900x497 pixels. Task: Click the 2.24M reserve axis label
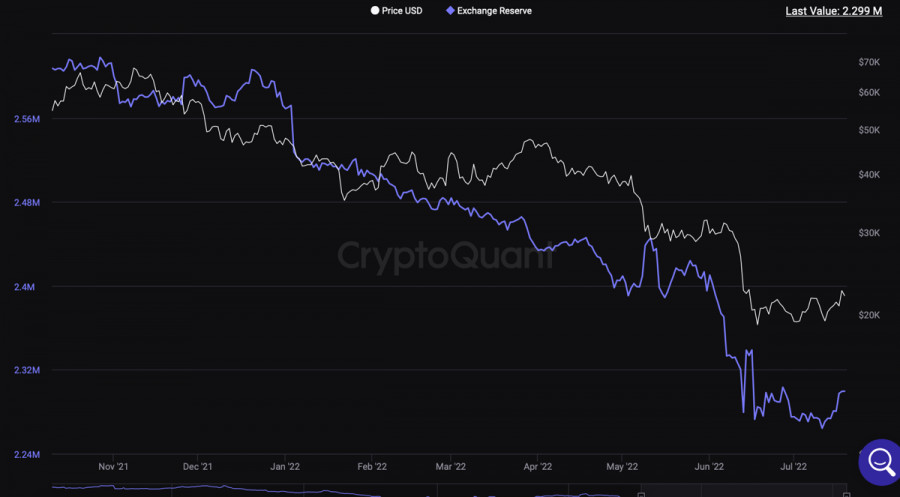(x=27, y=455)
